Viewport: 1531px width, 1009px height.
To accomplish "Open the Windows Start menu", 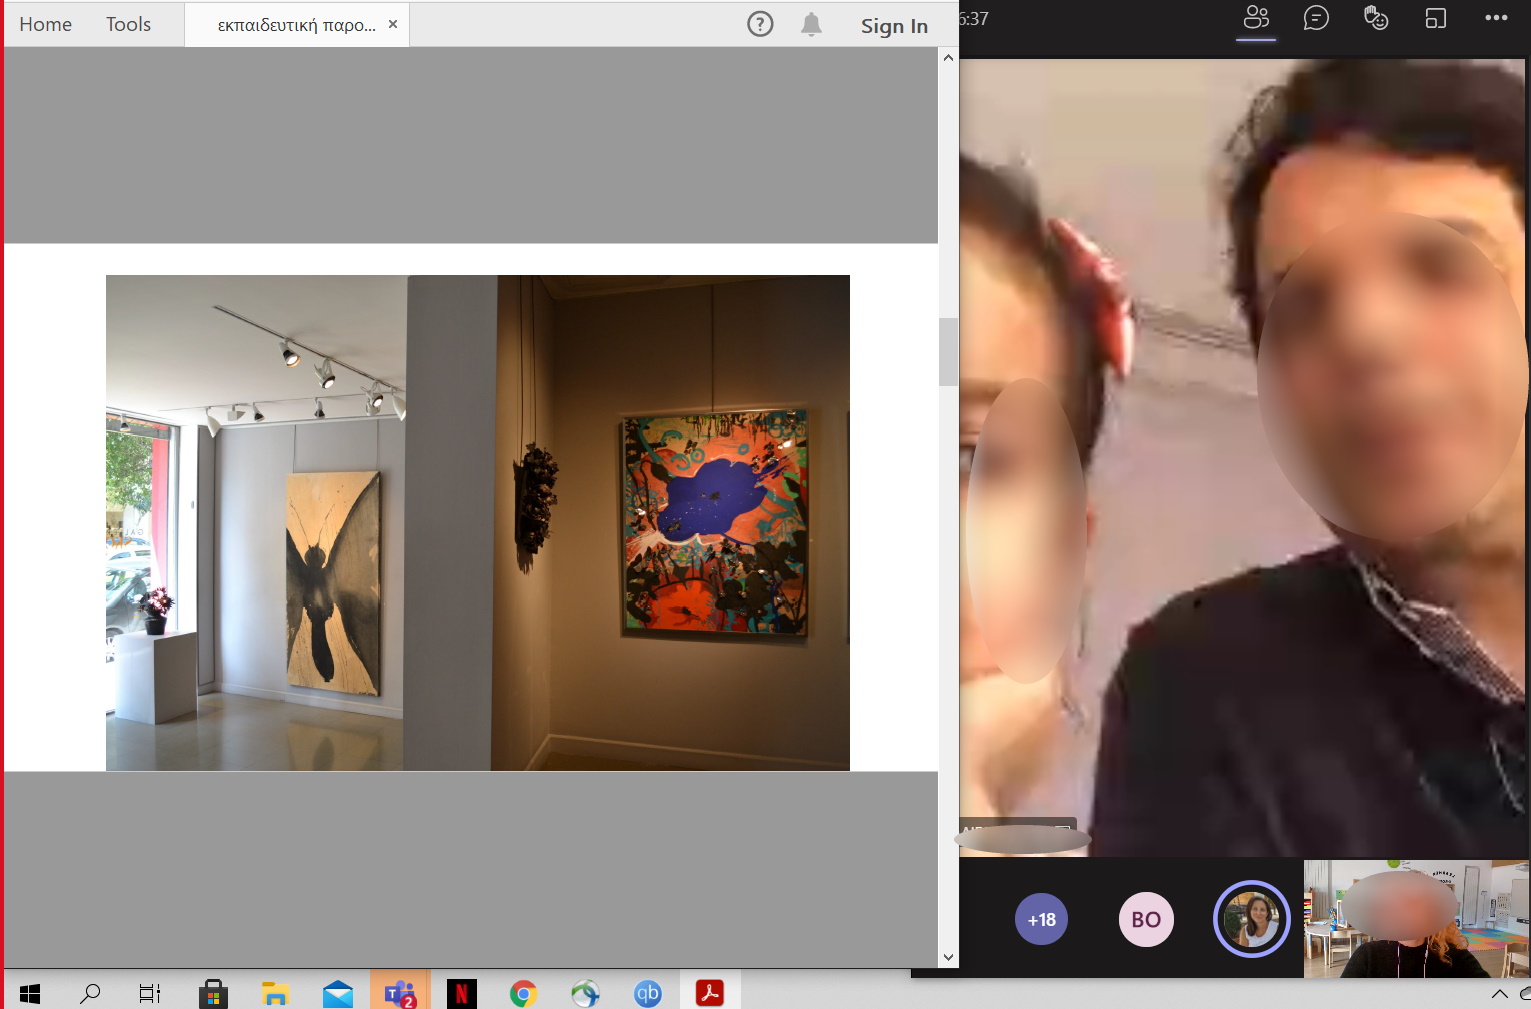I will (x=30, y=993).
